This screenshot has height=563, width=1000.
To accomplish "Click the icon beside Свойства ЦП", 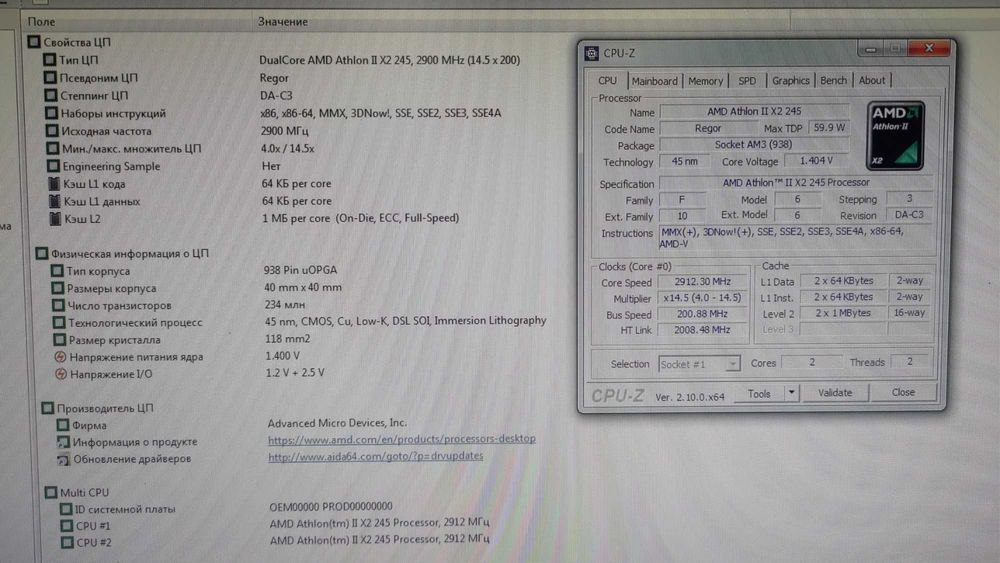I will pos(34,42).
